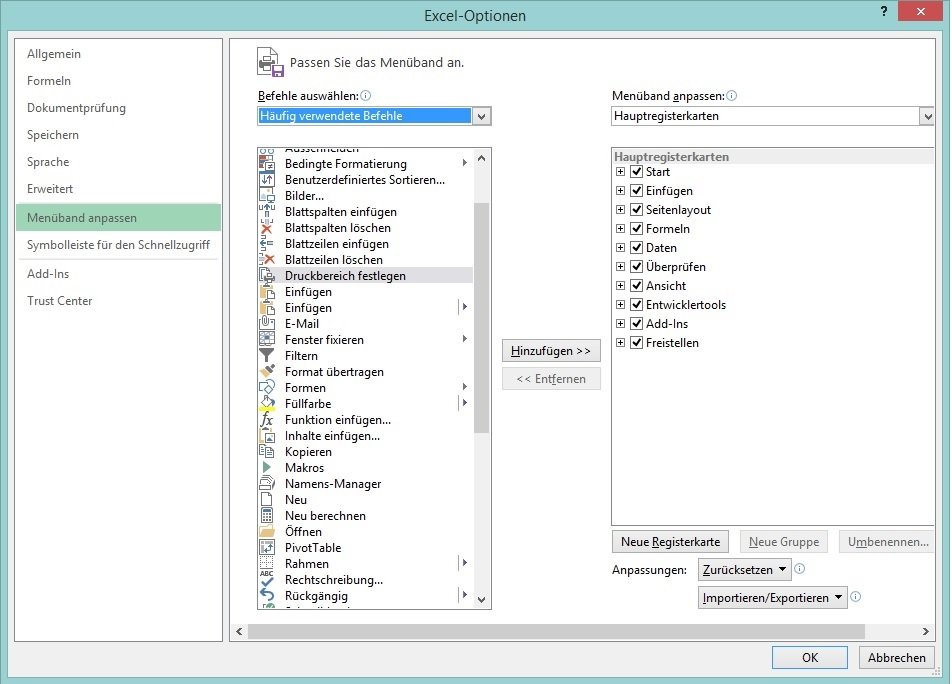Click the Funktion einfügen fx icon
952x684 pixels.
tap(267, 419)
